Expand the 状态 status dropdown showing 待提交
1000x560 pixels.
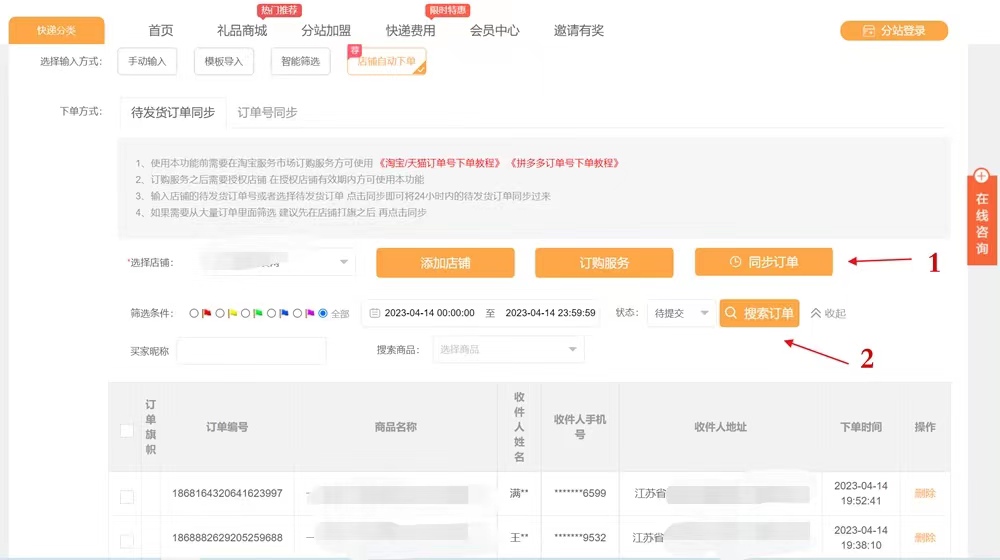click(x=680, y=313)
